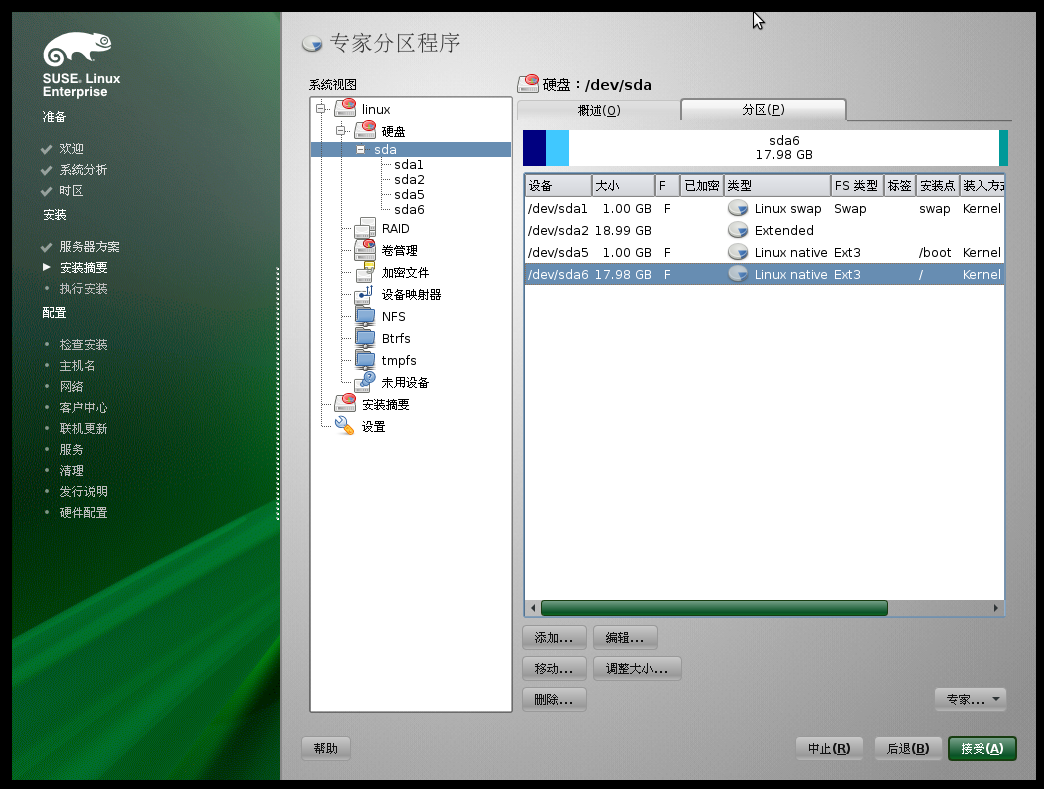
Task: Click the 接受 accept button
Action: point(981,748)
